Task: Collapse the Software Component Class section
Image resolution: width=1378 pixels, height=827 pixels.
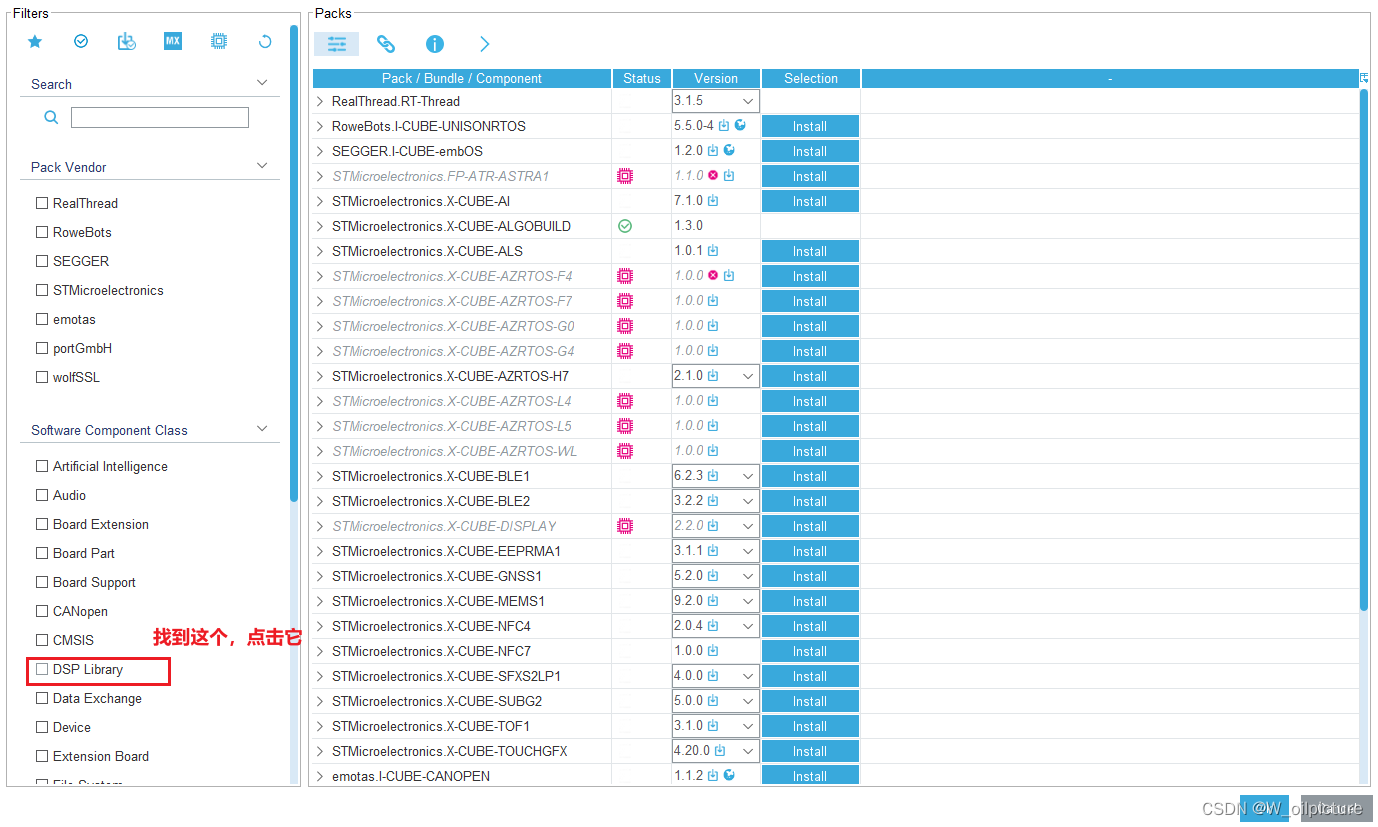Action: coord(263,429)
